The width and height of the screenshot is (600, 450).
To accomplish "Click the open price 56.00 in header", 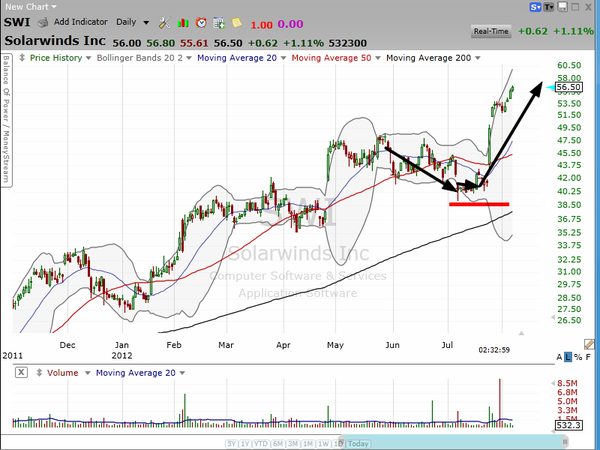I will tap(127, 43).
